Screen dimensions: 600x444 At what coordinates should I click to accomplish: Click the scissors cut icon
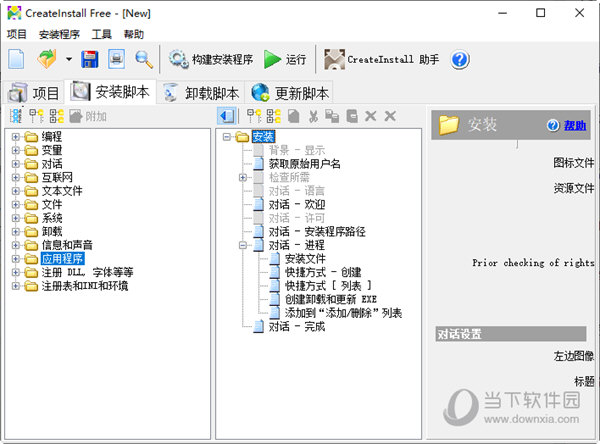point(313,116)
